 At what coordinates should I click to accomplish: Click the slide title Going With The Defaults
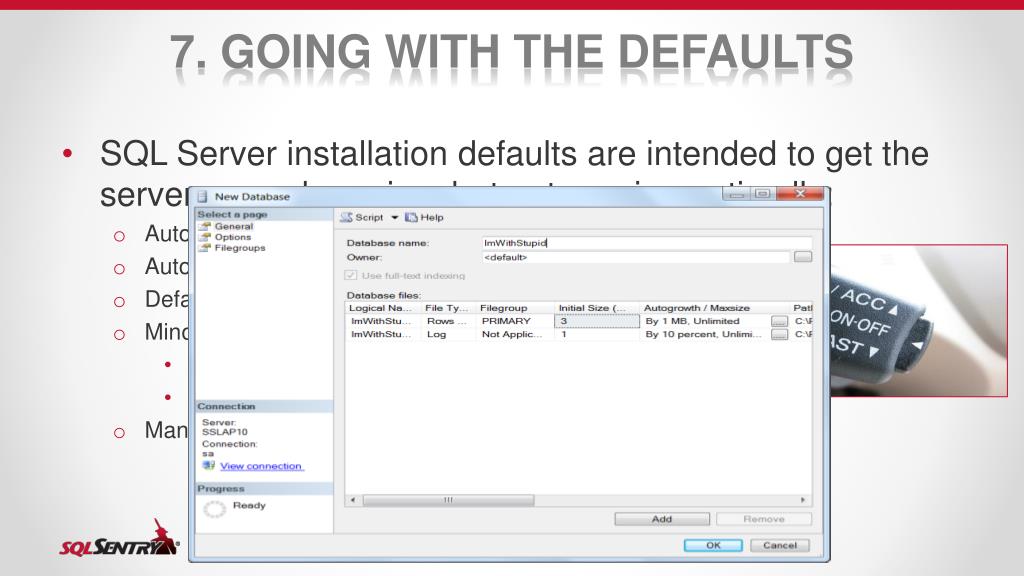[511, 52]
